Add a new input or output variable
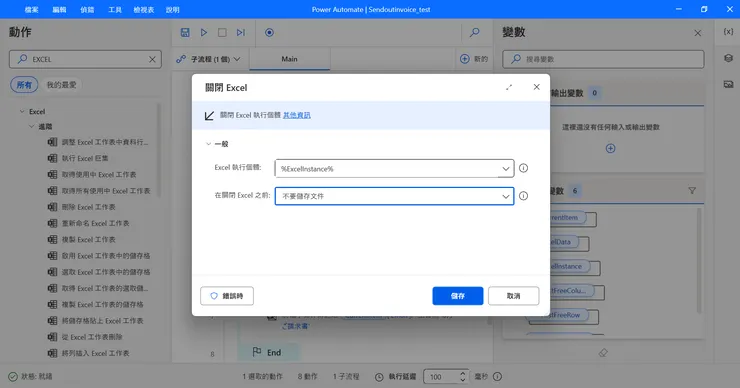 [x=610, y=149]
